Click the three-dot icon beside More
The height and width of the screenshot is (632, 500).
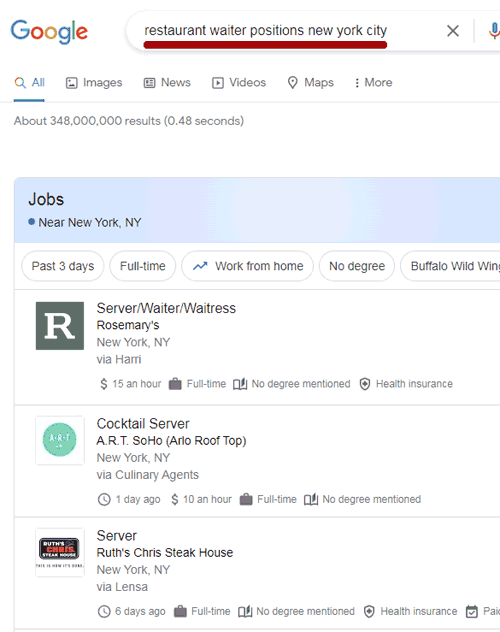(x=357, y=83)
